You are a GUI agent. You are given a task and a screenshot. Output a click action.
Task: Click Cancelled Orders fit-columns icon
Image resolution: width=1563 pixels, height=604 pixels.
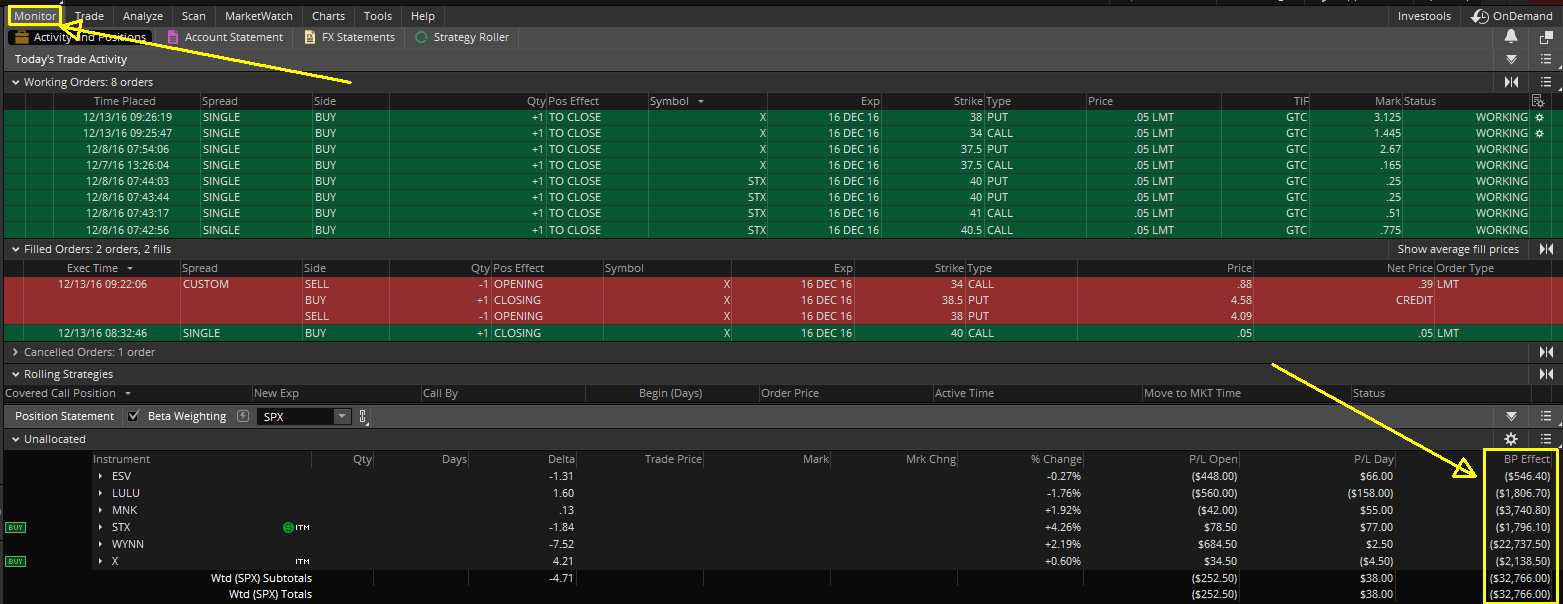1546,352
